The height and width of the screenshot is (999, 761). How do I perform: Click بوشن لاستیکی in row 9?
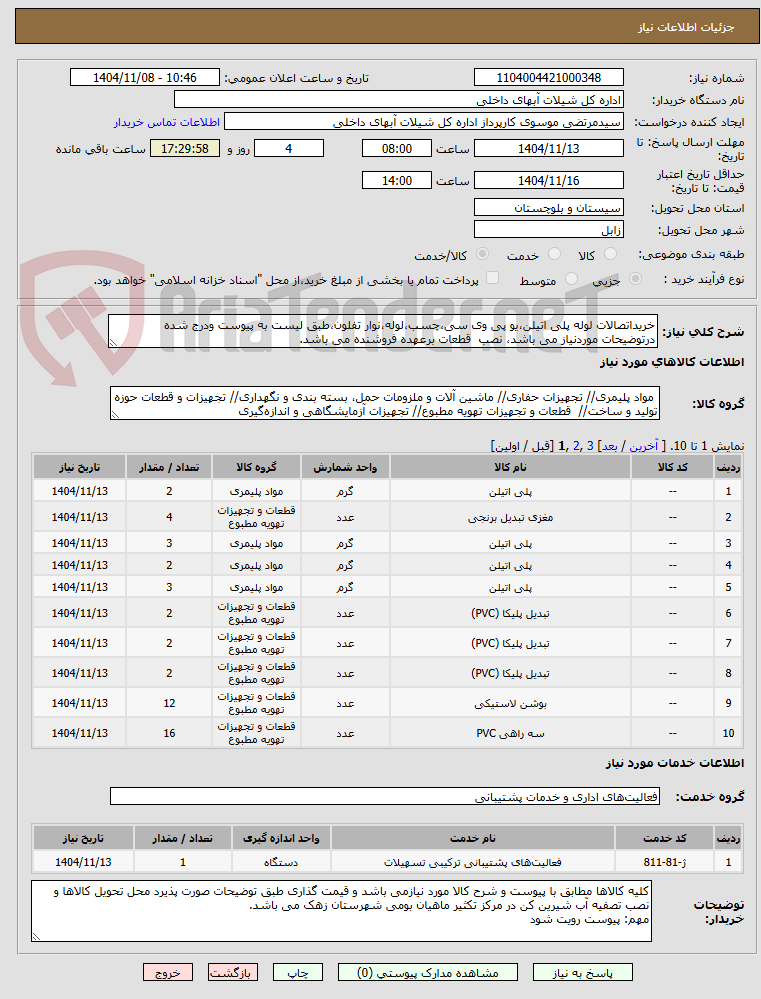click(511, 703)
